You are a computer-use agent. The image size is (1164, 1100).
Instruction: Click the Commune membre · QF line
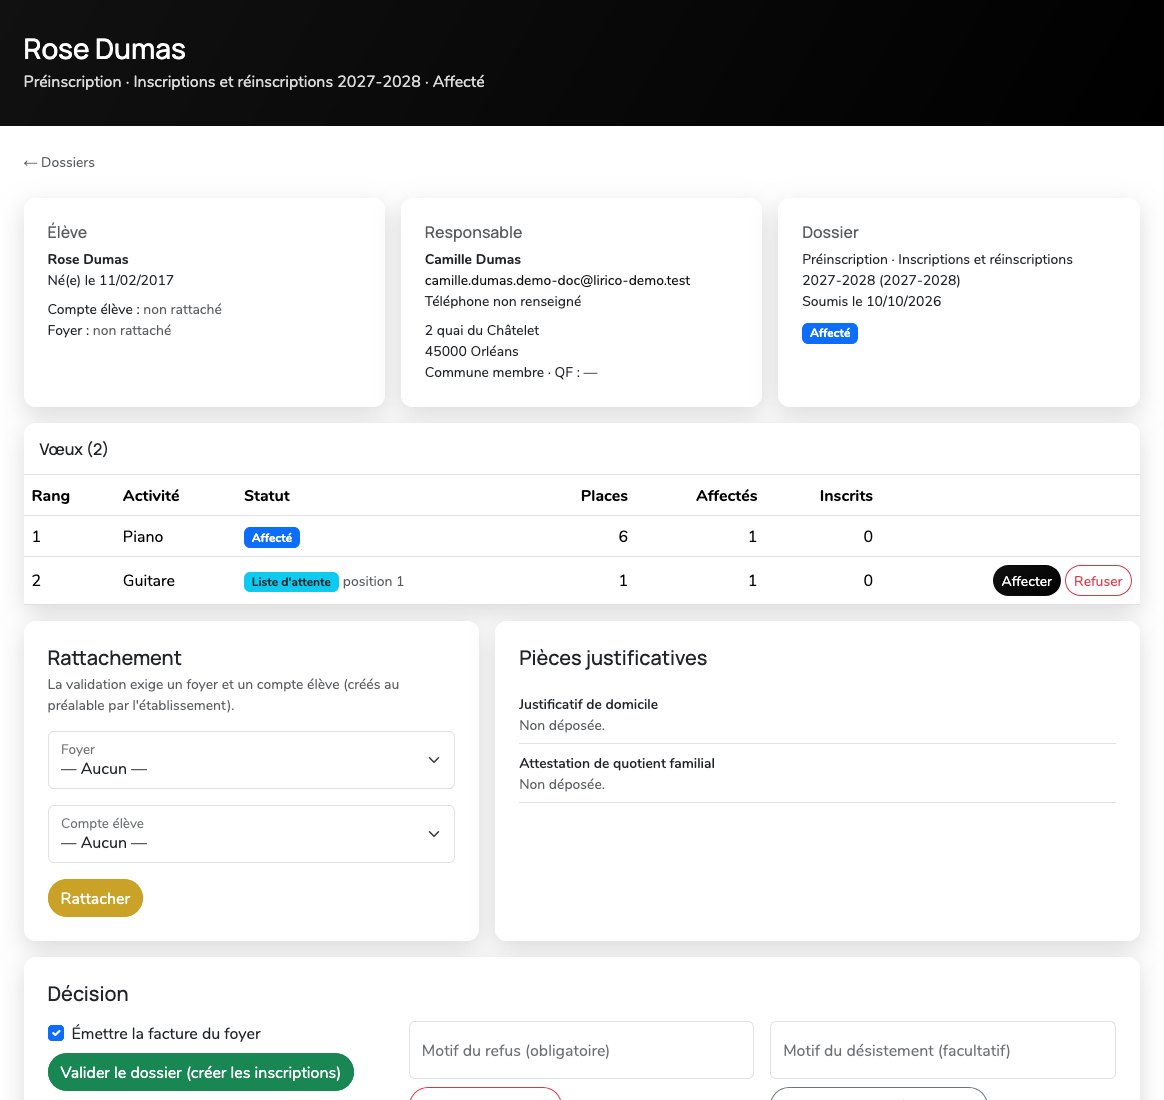[511, 372]
